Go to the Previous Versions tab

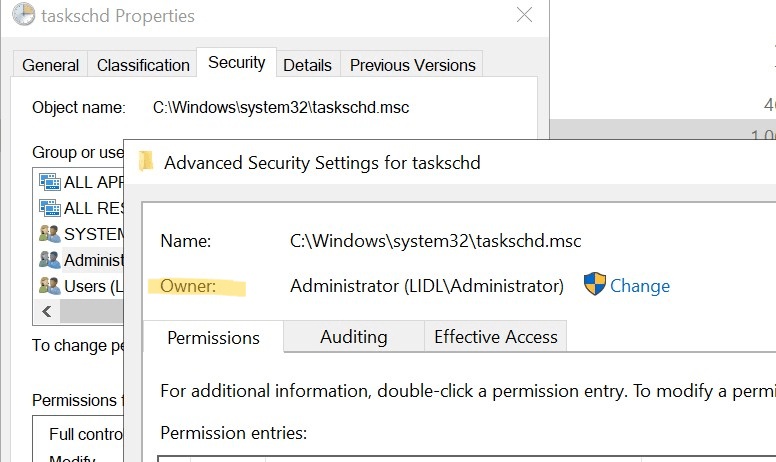(412, 65)
